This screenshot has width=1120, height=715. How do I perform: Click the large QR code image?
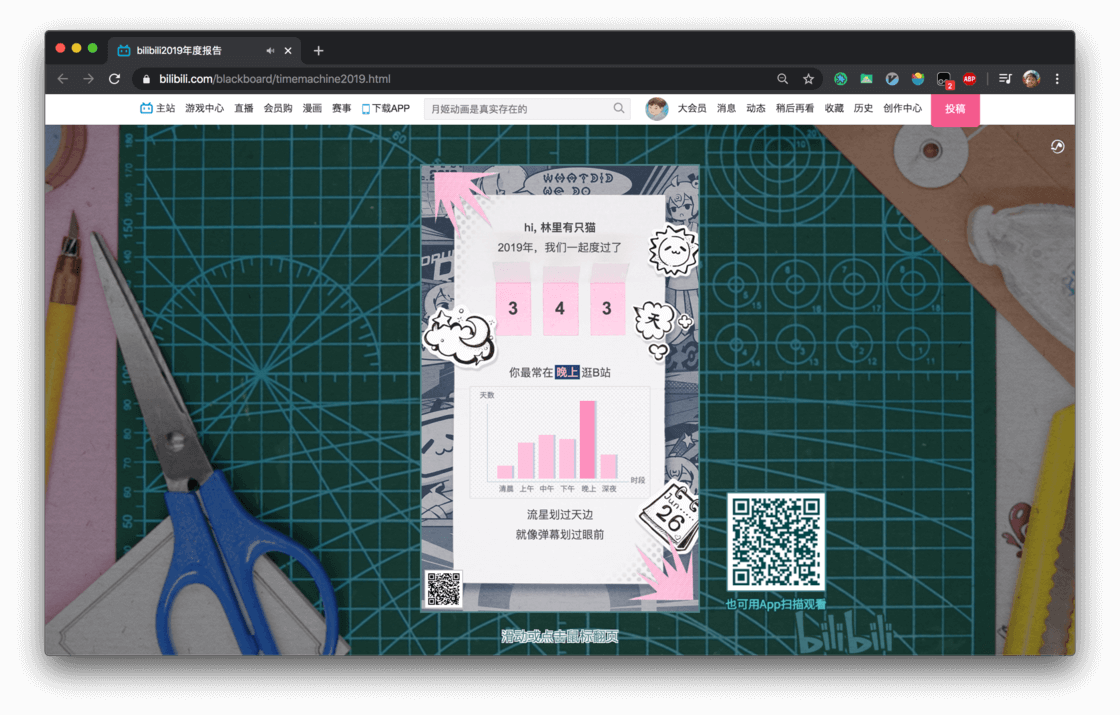point(776,542)
